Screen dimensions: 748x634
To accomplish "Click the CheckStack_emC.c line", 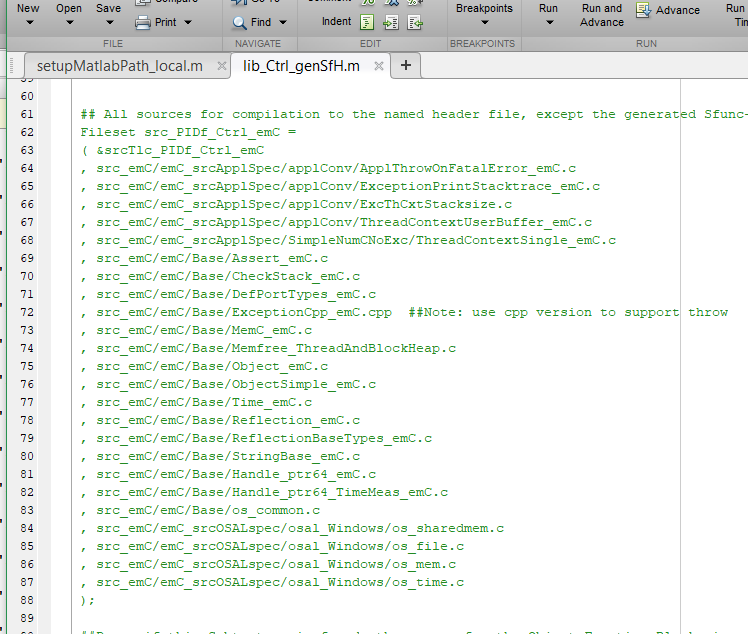I will (x=220, y=276).
